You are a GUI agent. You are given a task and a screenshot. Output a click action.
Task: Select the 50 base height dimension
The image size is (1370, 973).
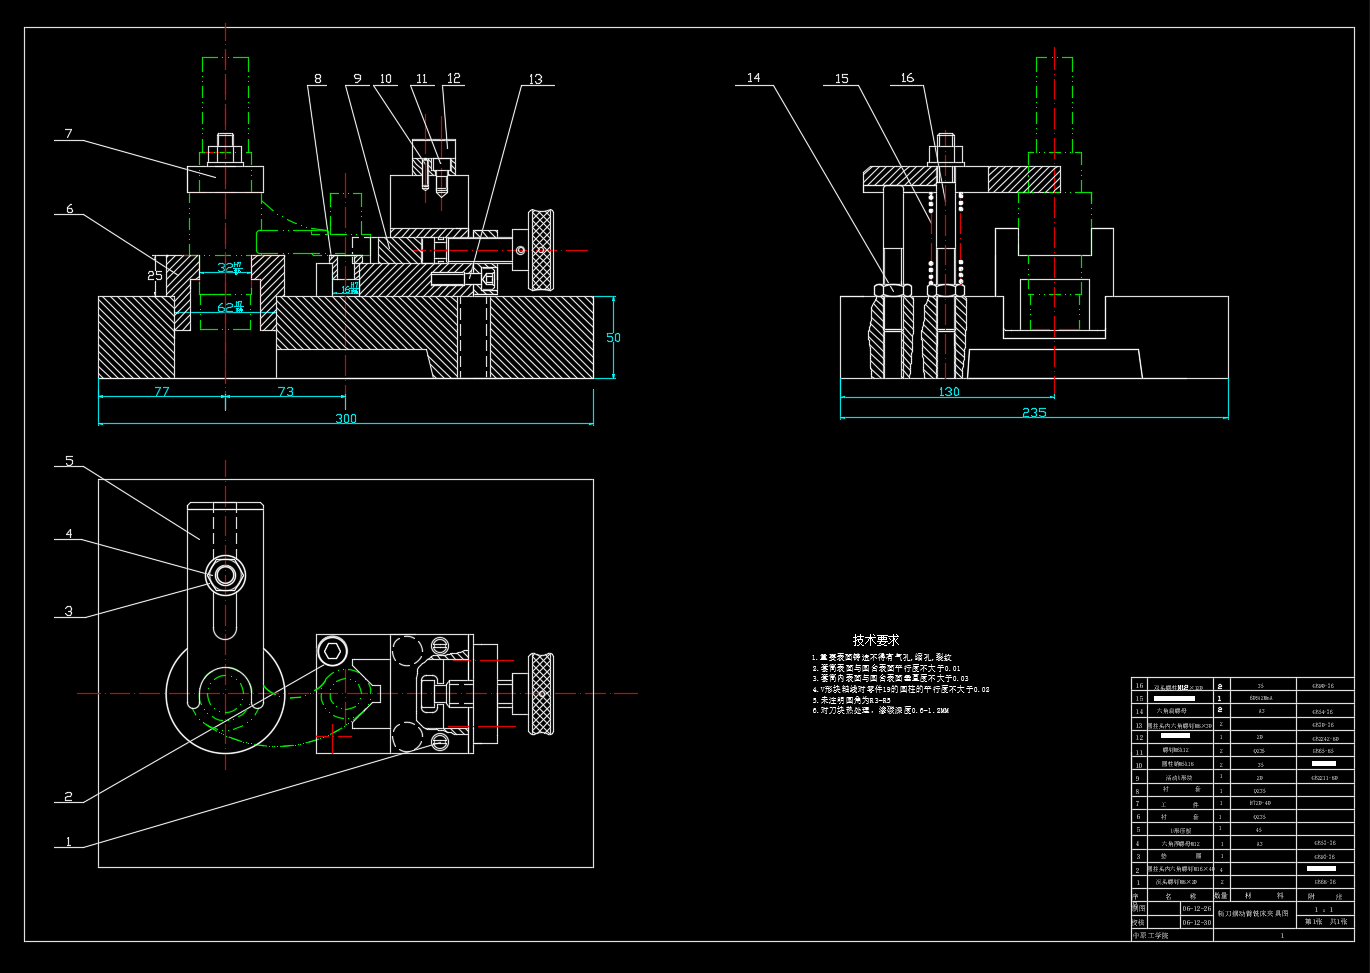point(613,338)
